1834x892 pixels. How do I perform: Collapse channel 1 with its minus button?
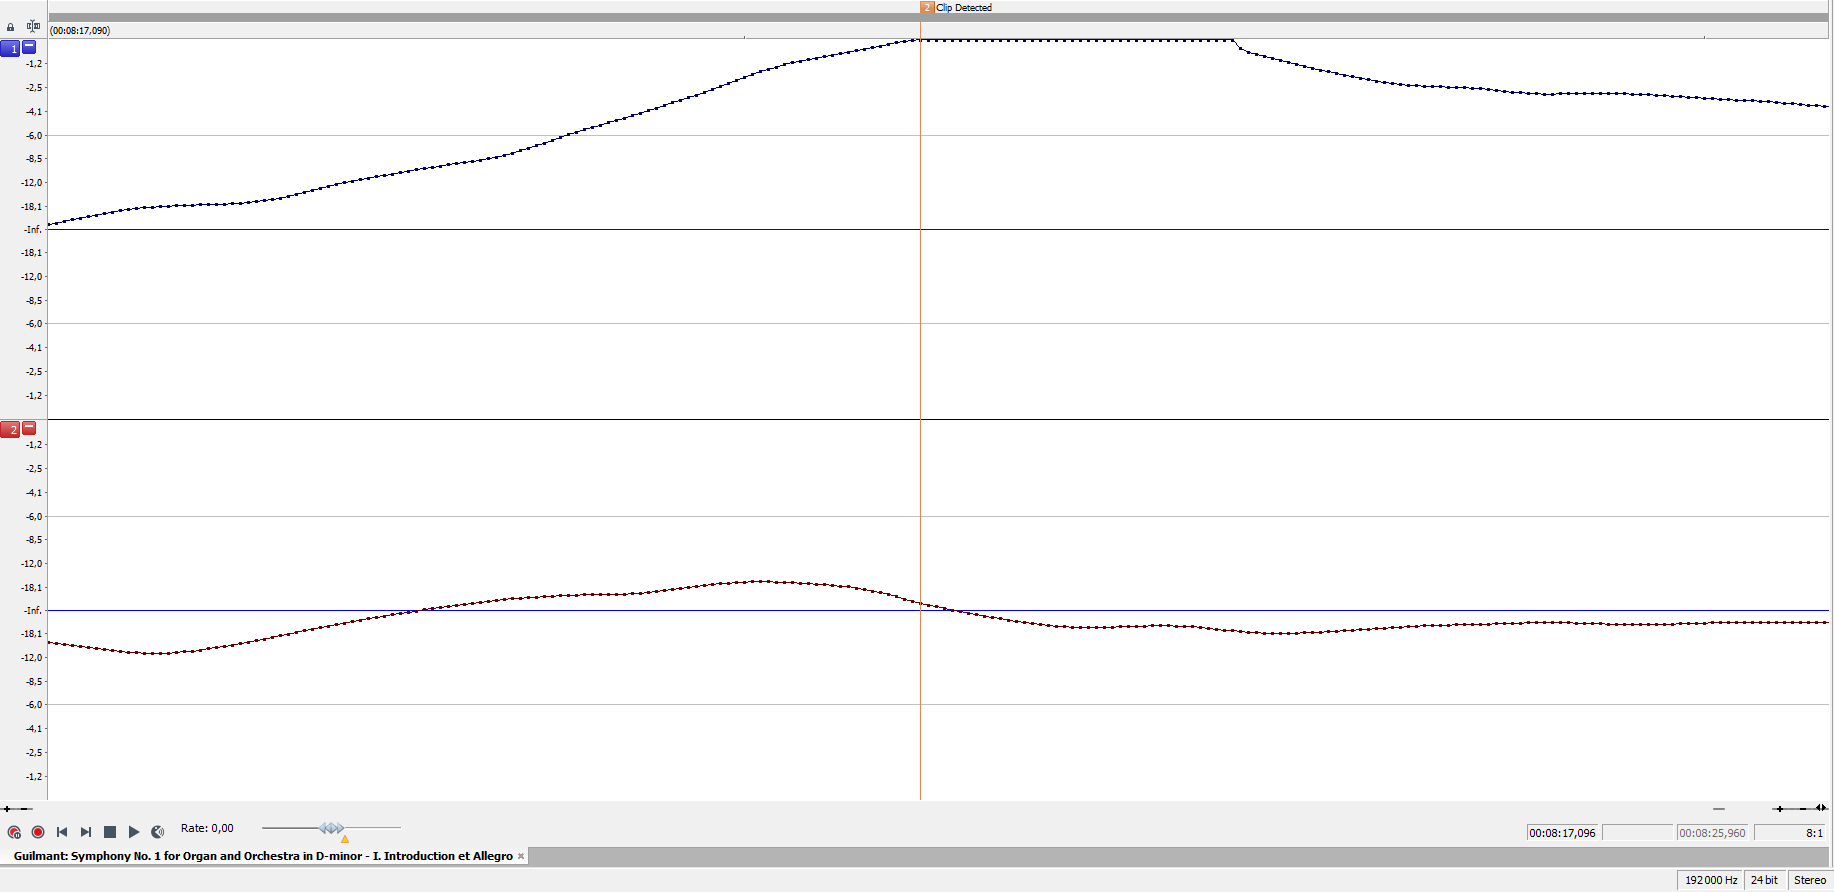(x=29, y=47)
